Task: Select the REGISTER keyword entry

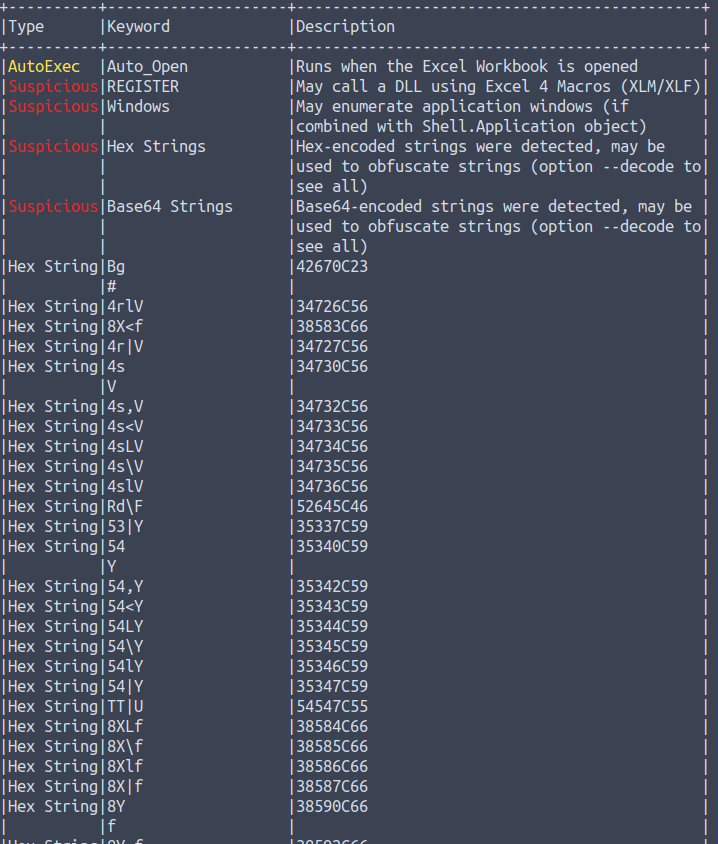Action: 142,87
